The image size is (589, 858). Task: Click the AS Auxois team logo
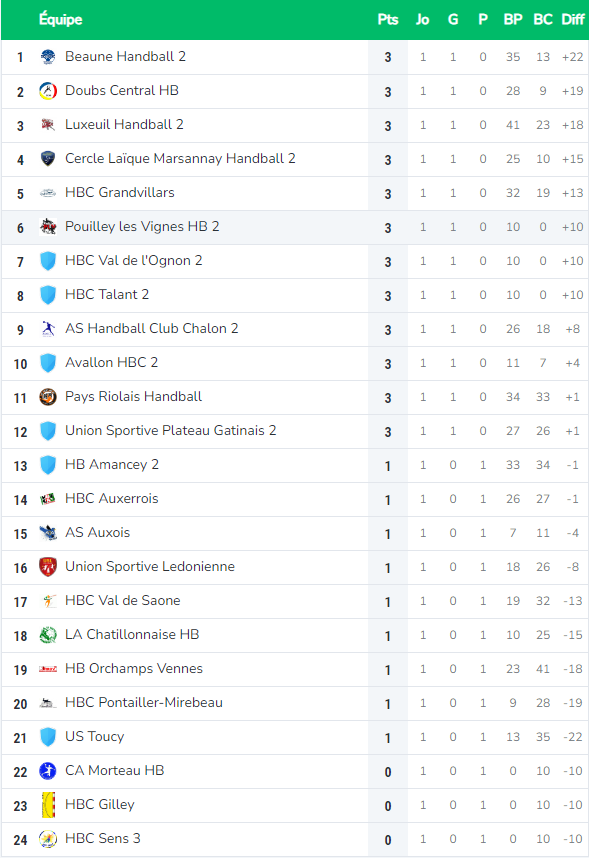click(48, 533)
